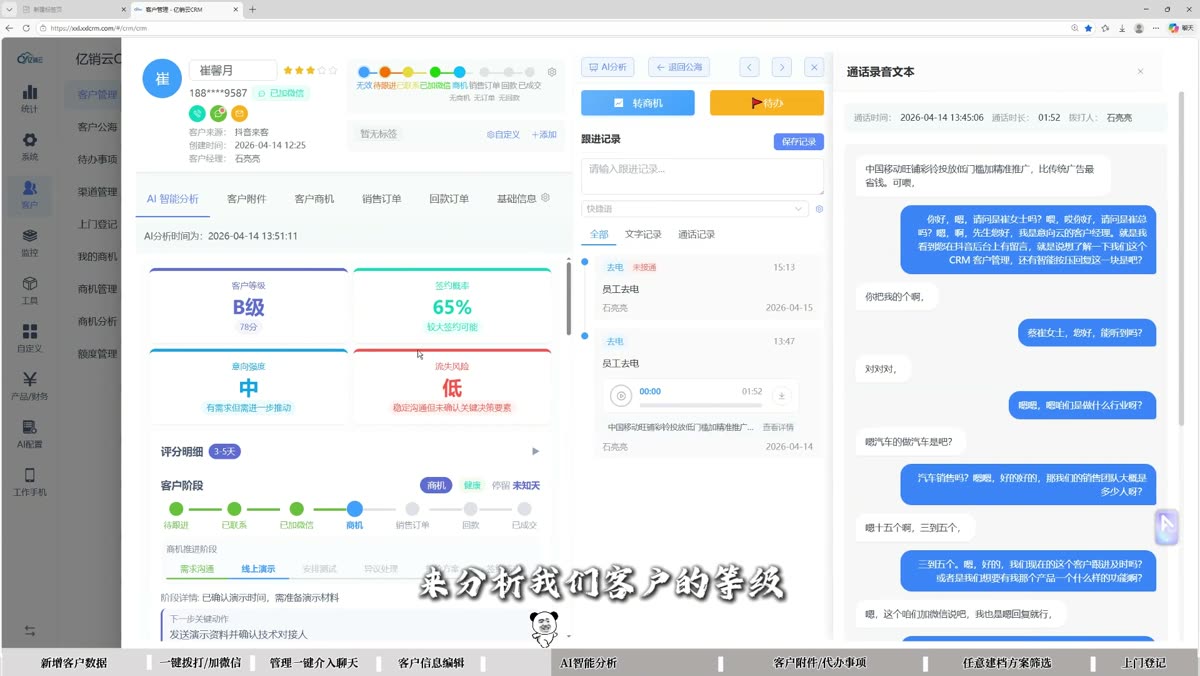Show 全部 follow-up records tab

click(x=599, y=234)
